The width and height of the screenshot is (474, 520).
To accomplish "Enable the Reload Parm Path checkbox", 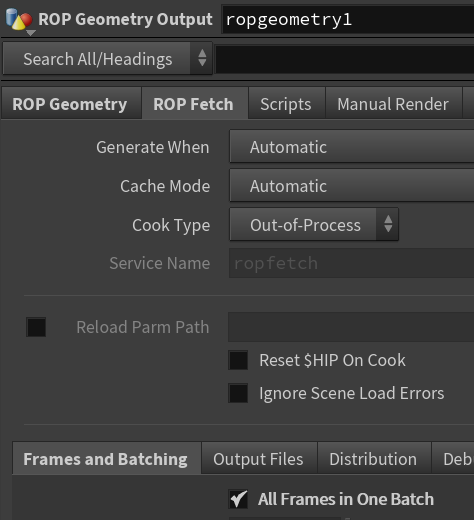I will 36,327.
